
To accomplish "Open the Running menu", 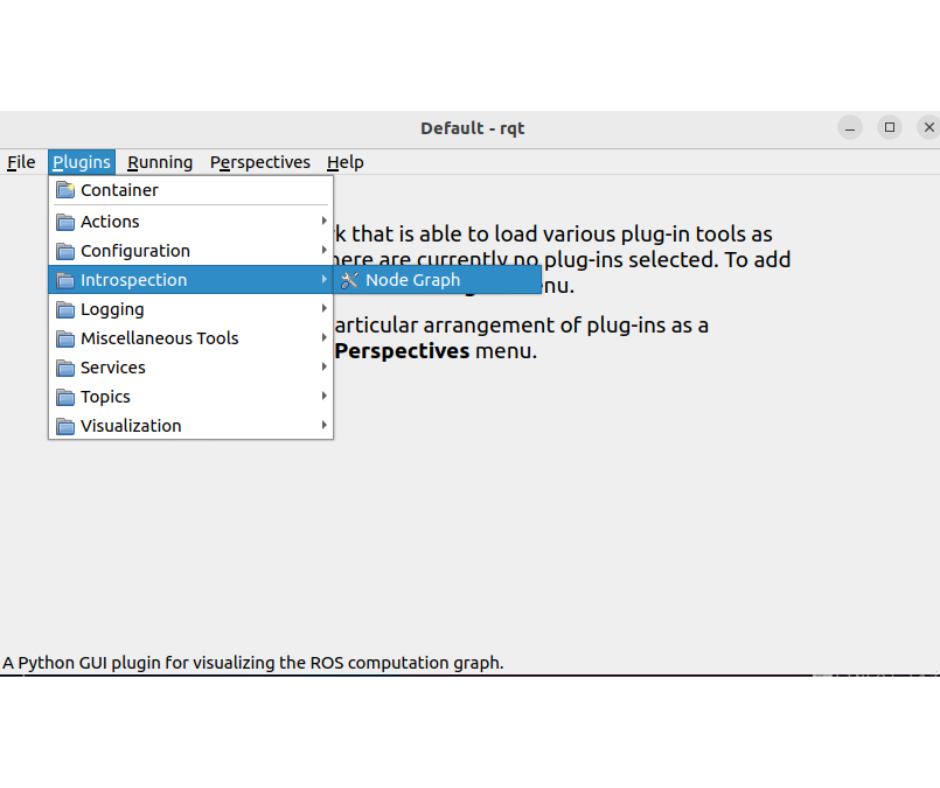I will point(160,162).
